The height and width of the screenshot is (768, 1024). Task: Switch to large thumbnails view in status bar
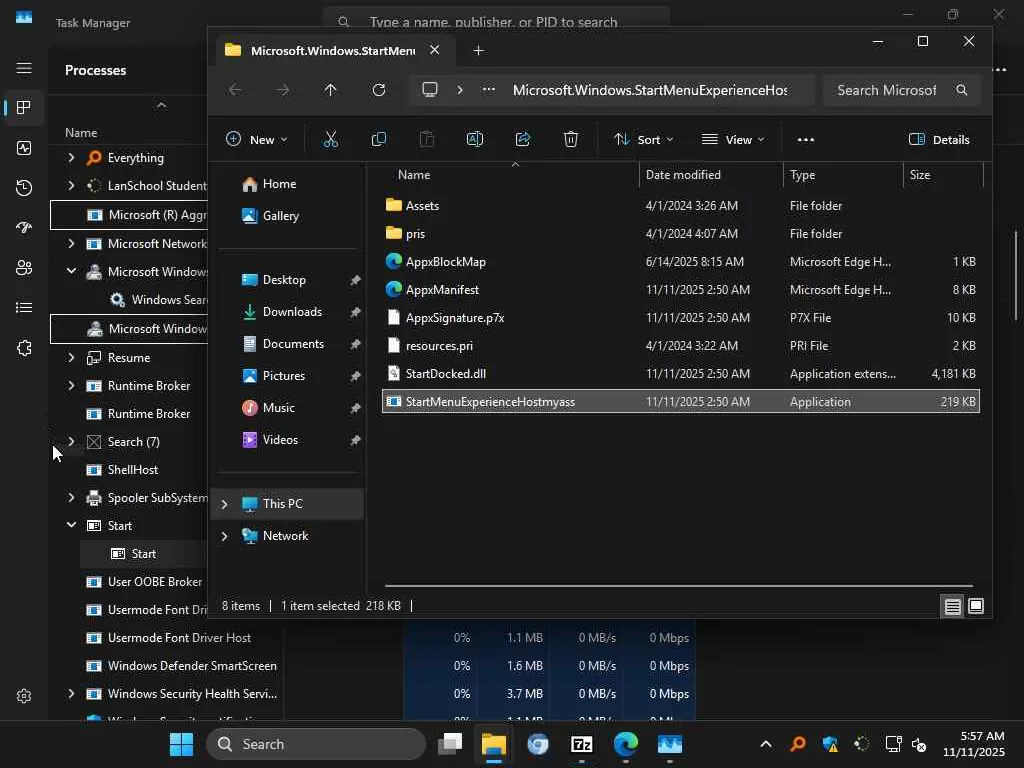tap(976, 606)
